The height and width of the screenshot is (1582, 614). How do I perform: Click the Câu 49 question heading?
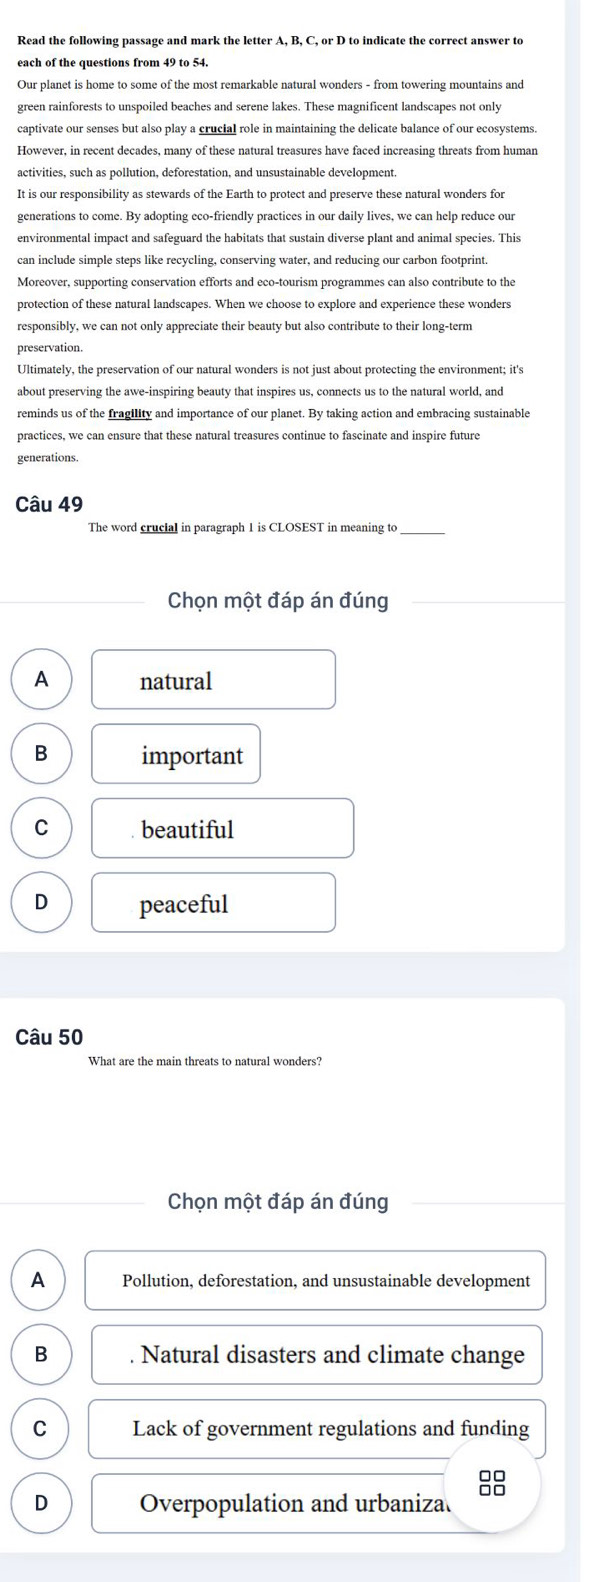[x=50, y=504]
